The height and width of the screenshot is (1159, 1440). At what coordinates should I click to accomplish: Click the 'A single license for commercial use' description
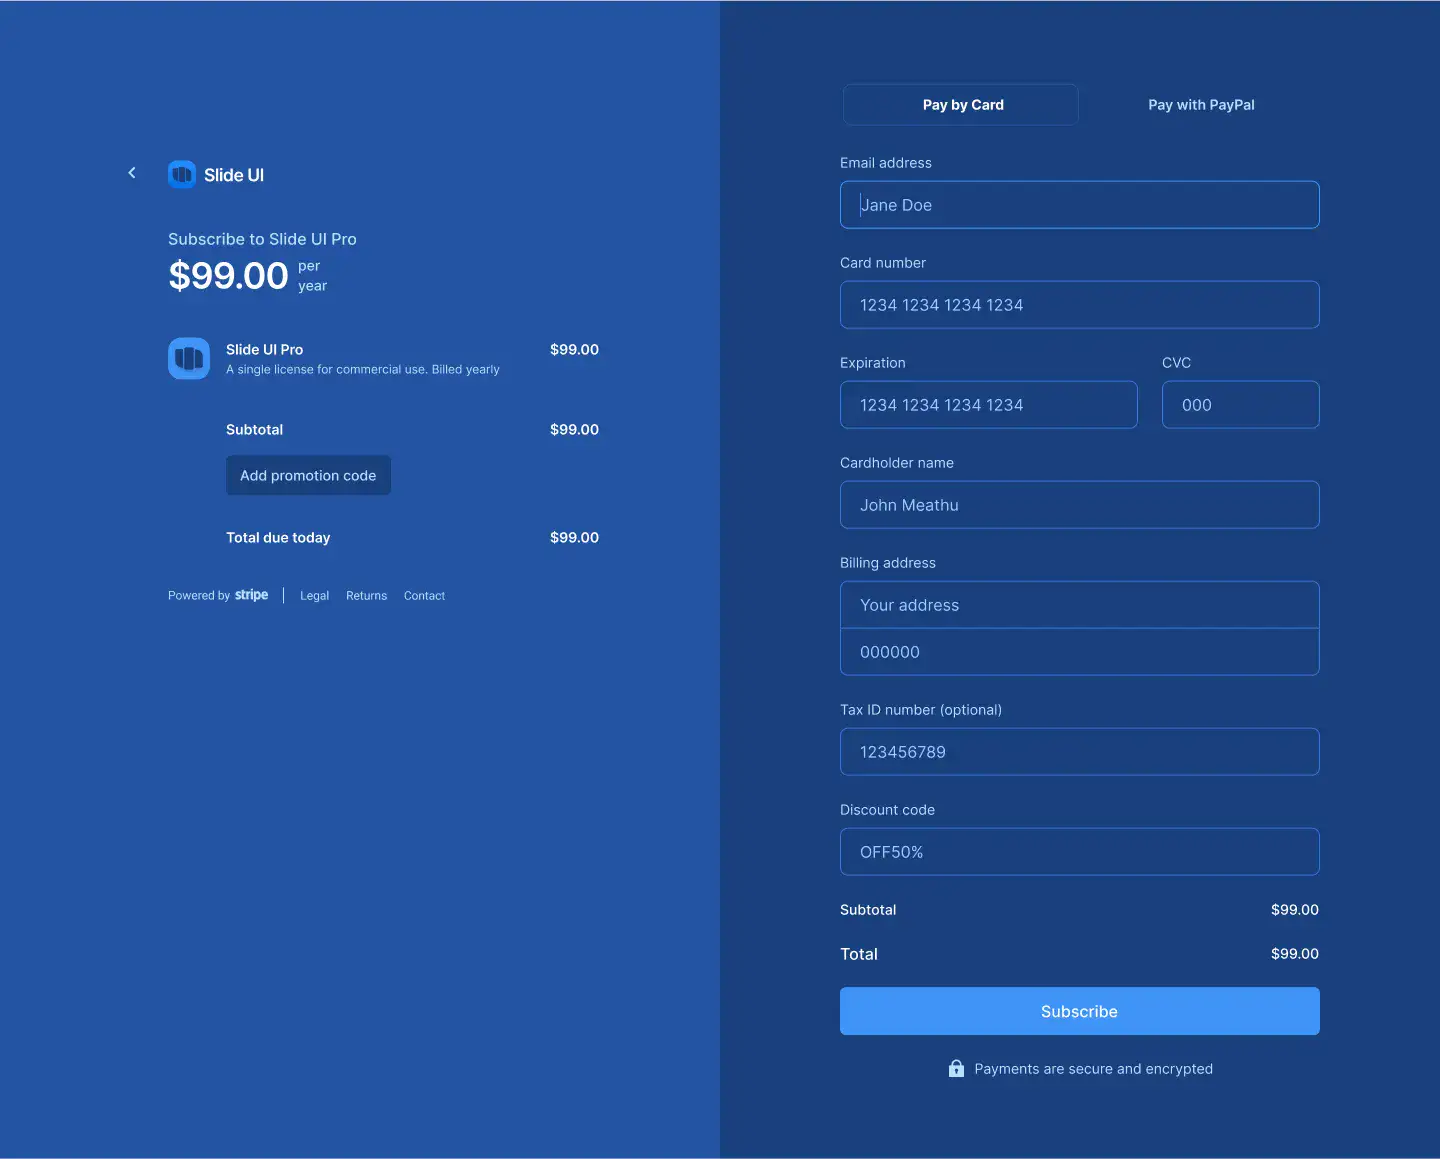pos(363,370)
